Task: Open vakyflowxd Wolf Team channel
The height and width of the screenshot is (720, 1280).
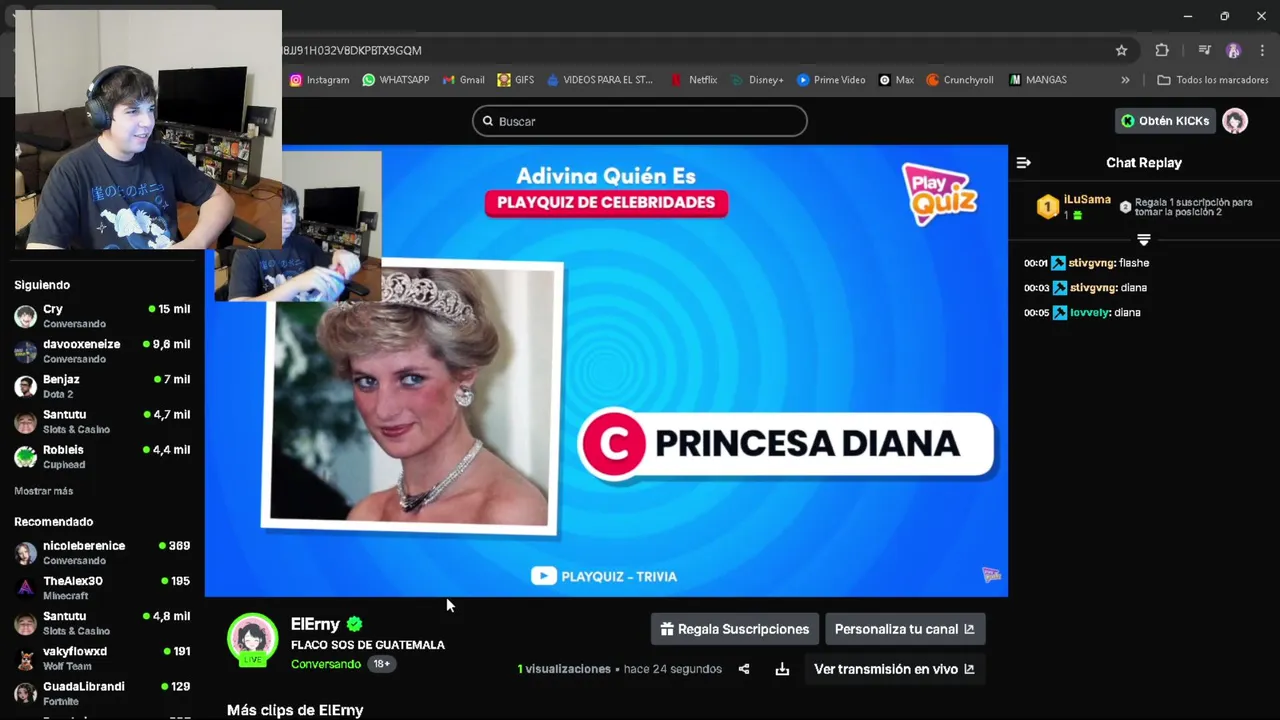Action: click(x=102, y=658)
